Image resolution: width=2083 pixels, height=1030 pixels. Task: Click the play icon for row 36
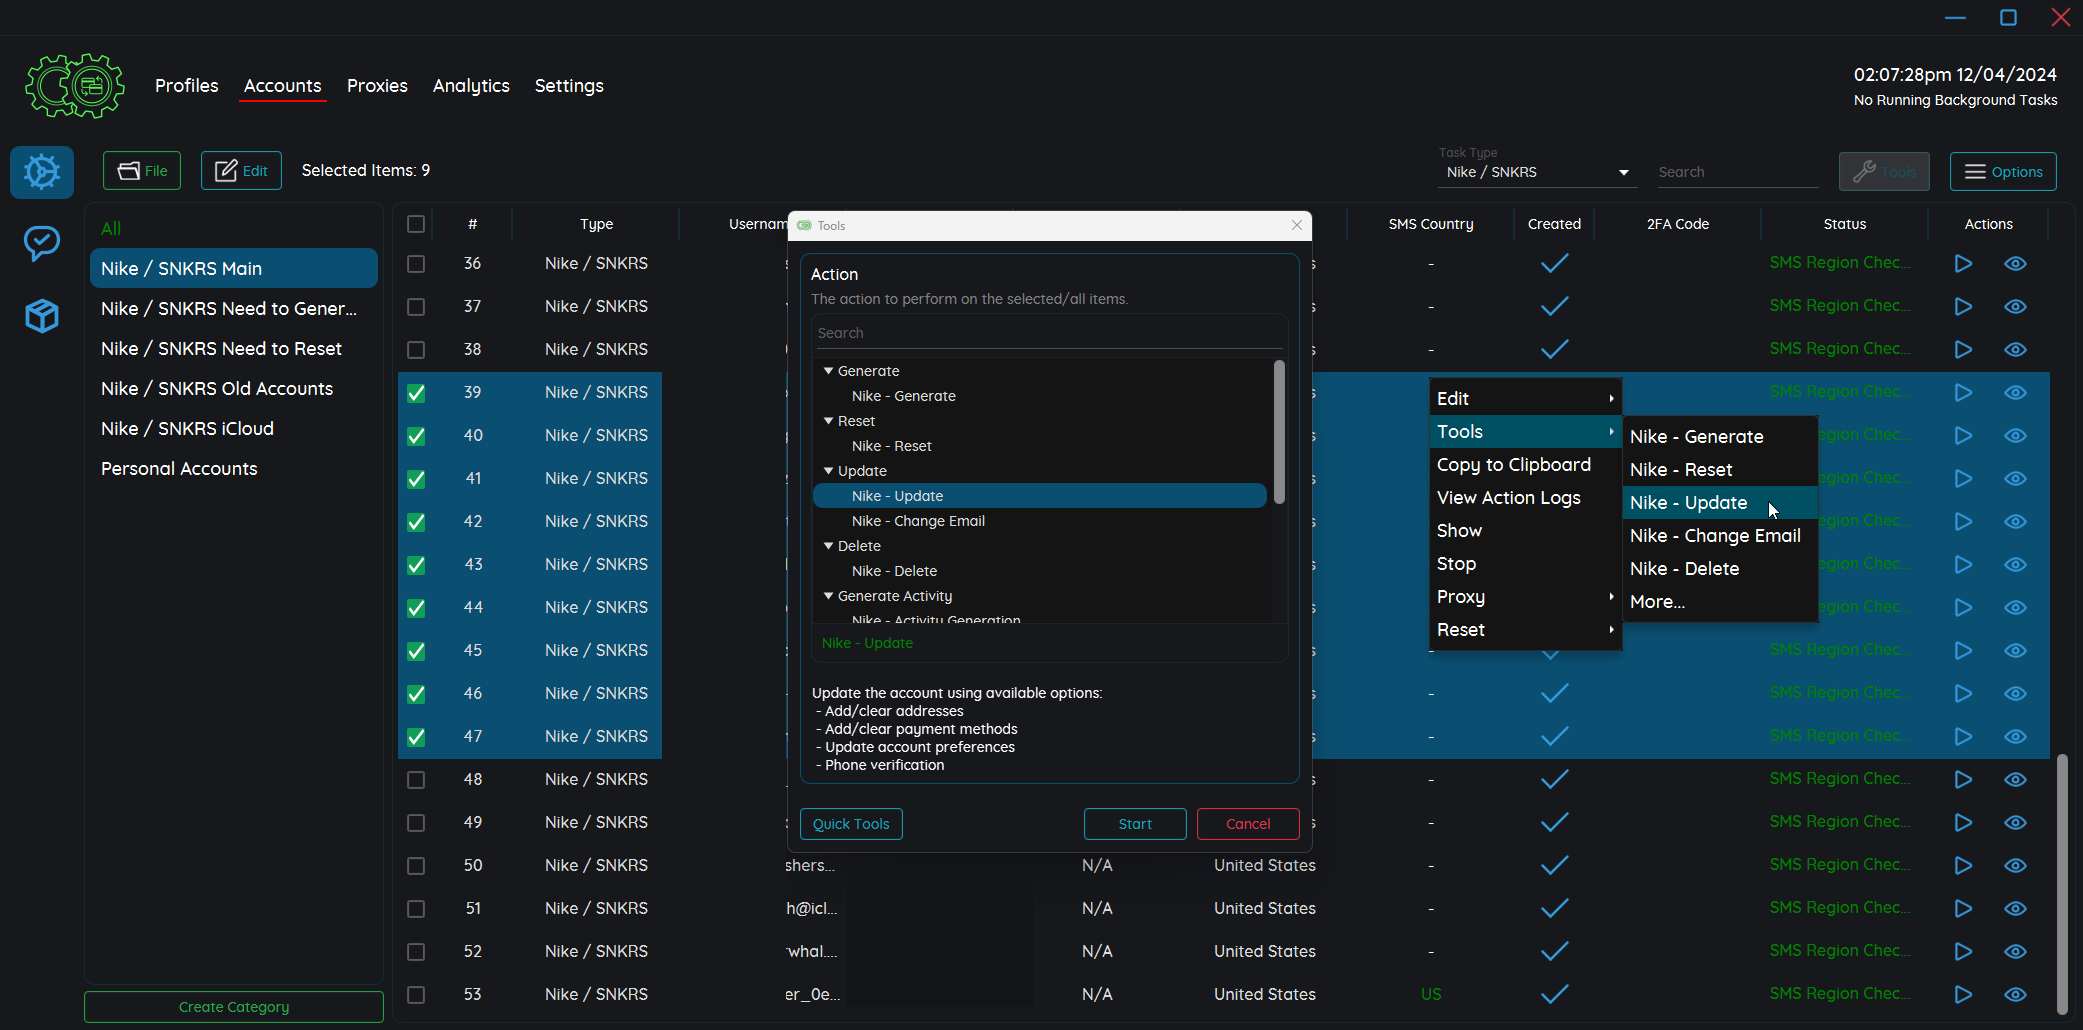click(x=1963, y=264)
